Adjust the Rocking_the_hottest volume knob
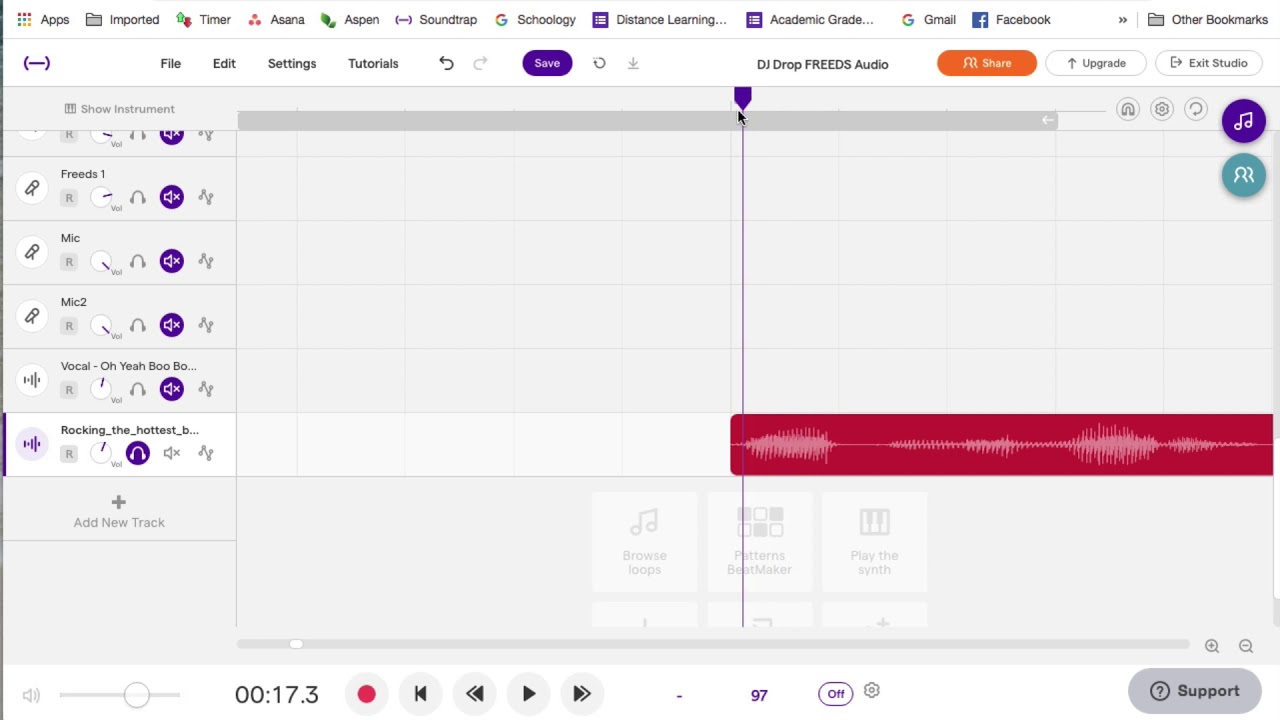Image resolution: width=1280 pixels, height=720 pixels. [102, 453]
